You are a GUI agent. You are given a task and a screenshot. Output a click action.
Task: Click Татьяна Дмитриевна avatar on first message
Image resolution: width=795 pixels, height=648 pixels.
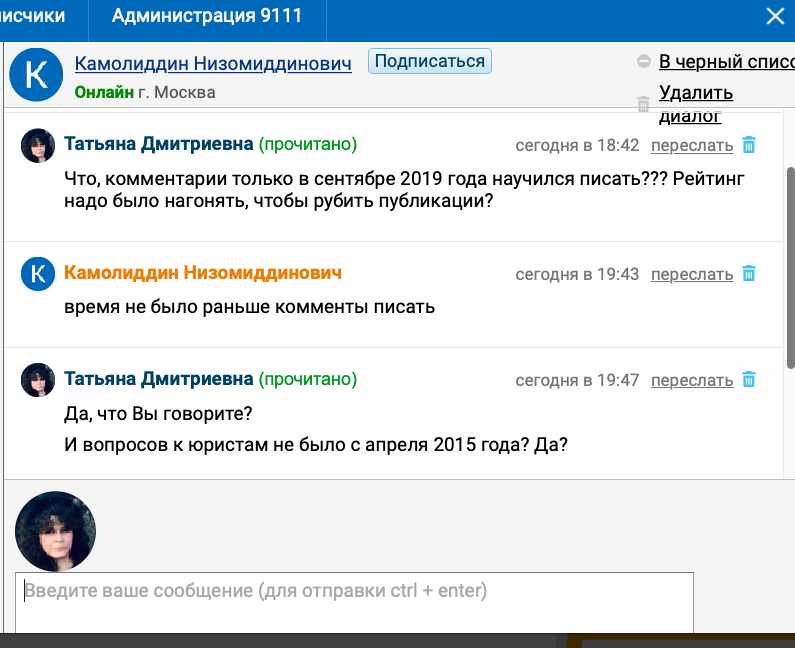click(38, 146)
